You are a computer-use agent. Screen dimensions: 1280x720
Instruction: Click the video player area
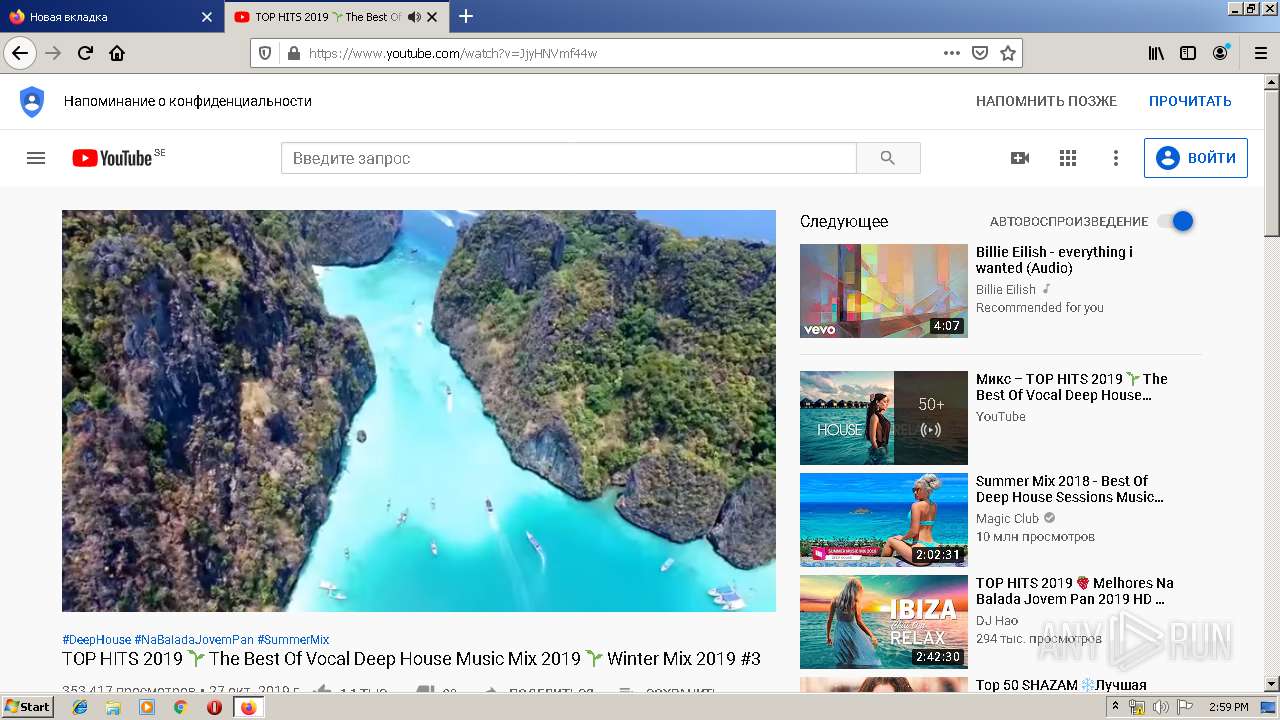pyautogui.click(x=419, y=411)
